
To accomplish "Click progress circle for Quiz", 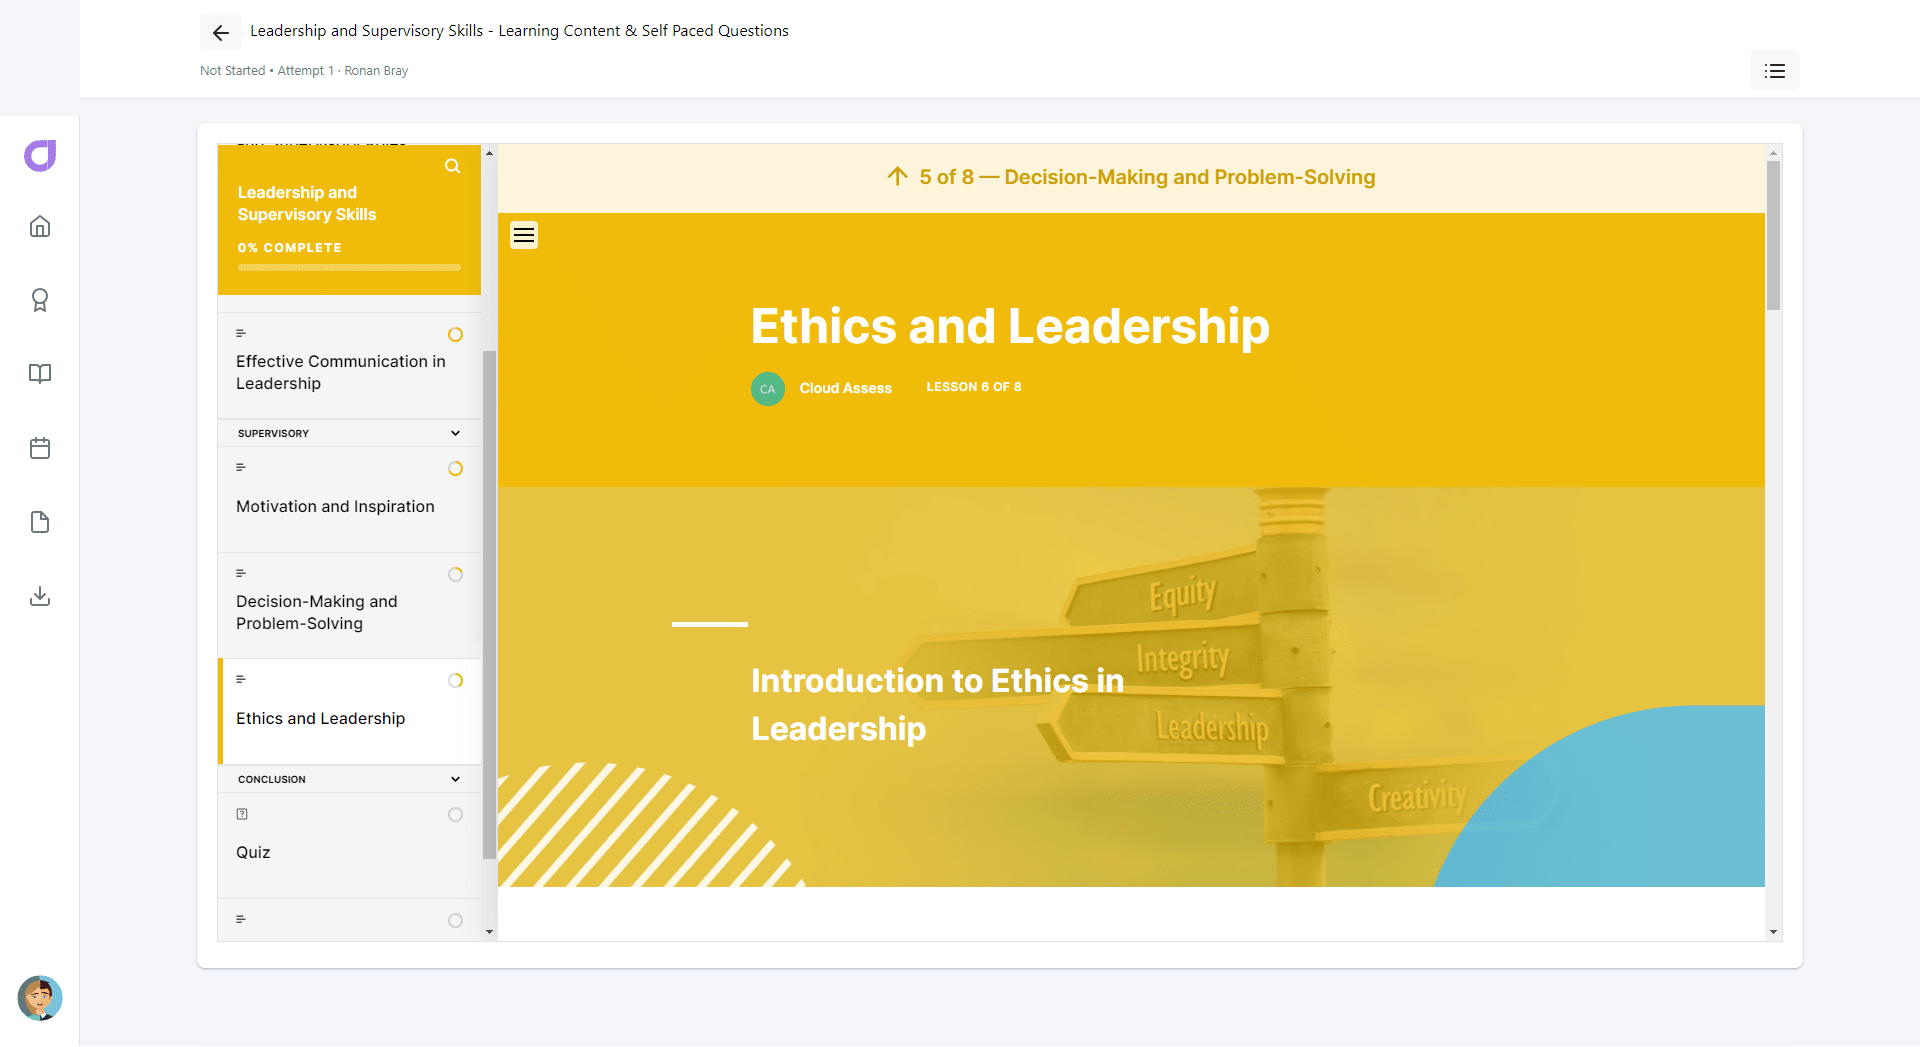I will [x=456, y=814].
